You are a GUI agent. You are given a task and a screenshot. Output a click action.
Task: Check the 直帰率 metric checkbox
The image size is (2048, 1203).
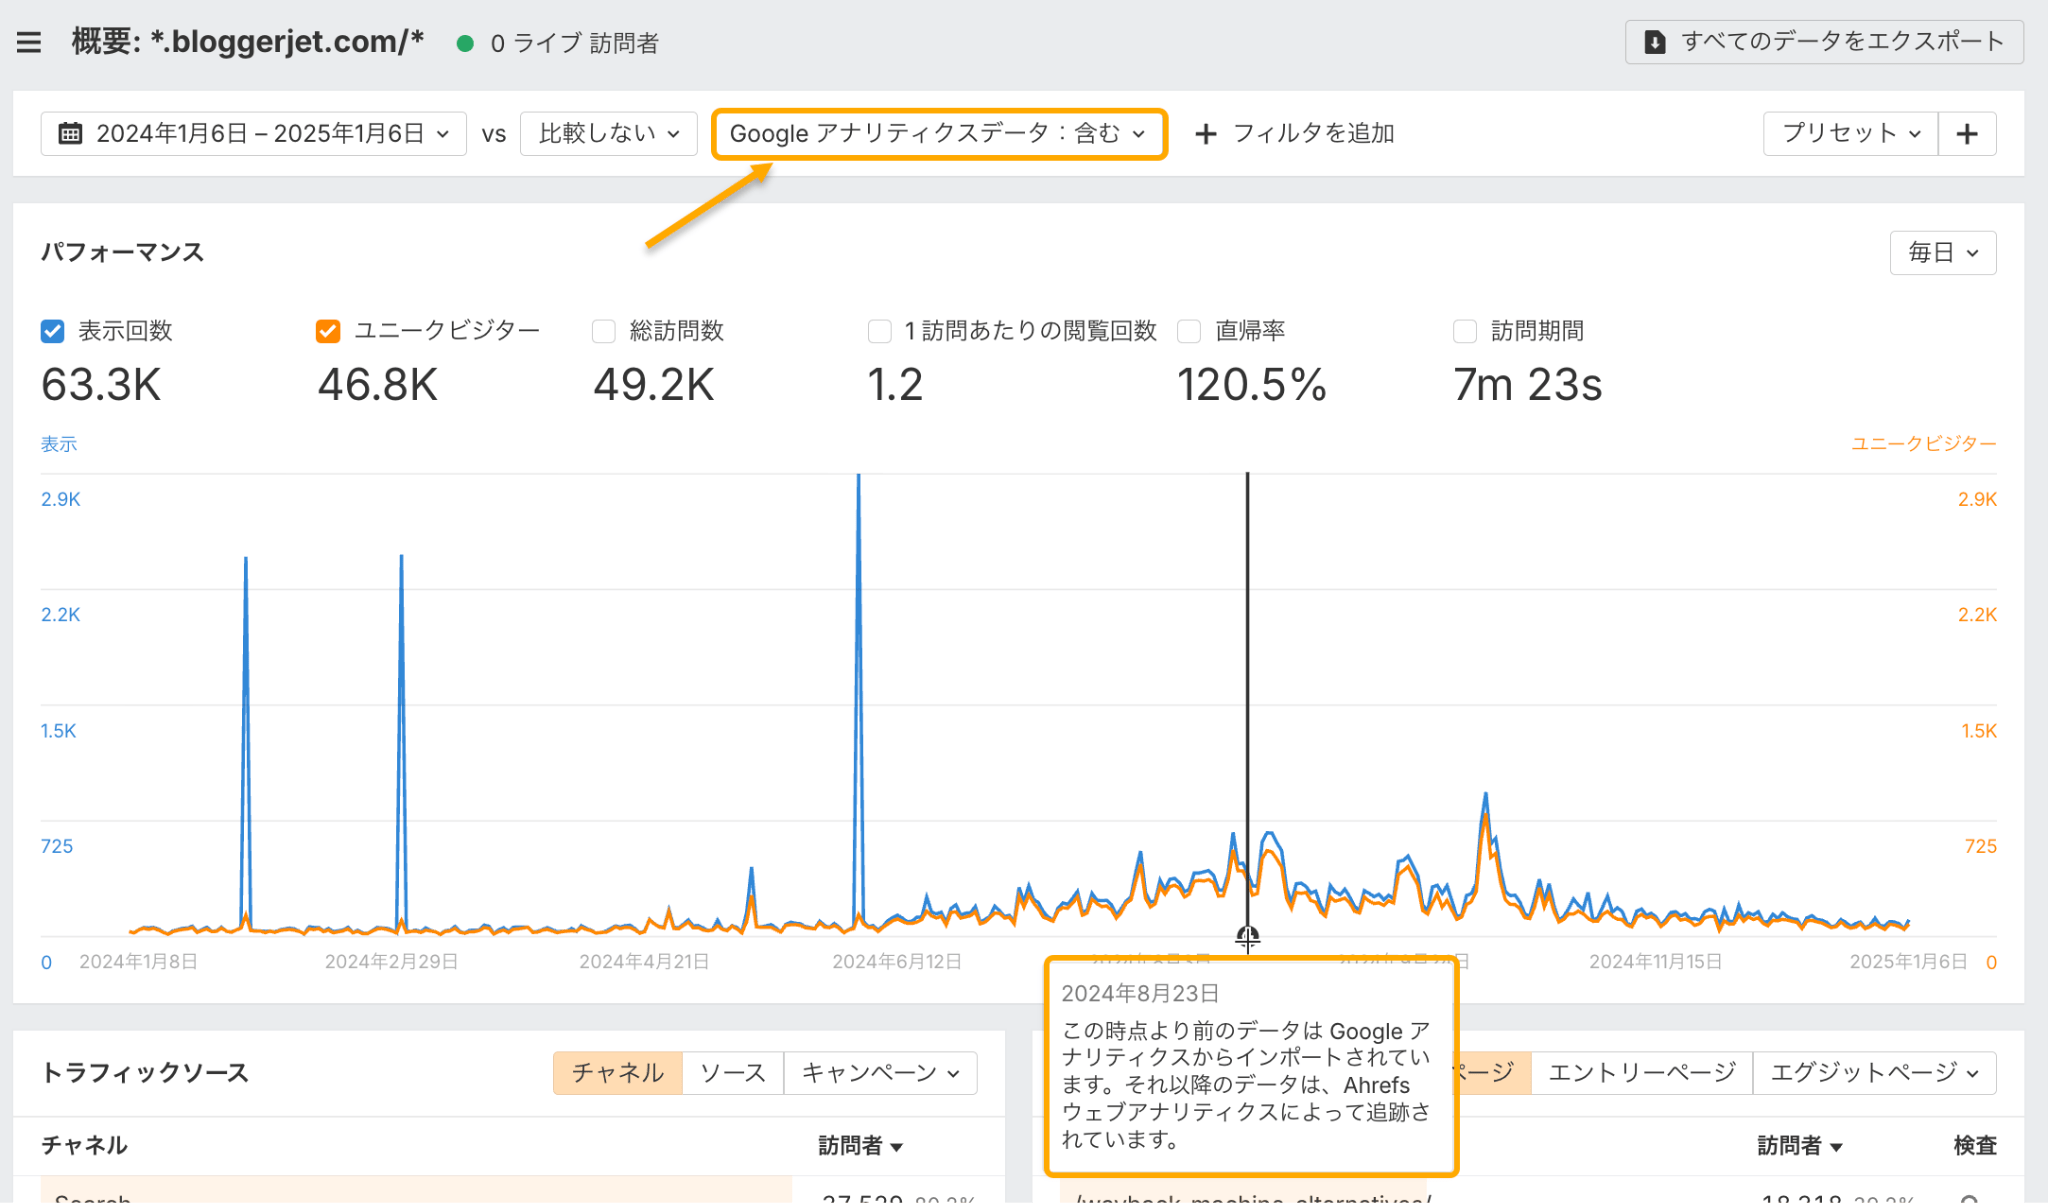coord(1189,331)
